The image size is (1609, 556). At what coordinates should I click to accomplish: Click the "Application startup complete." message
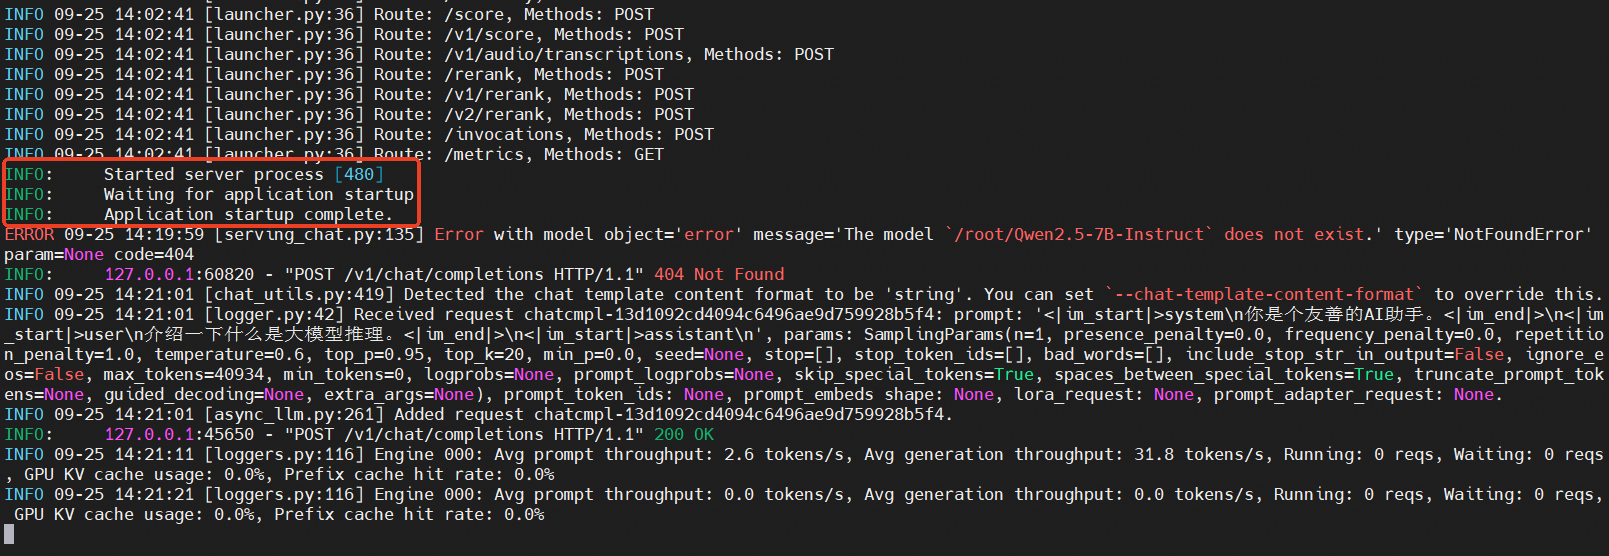(x=248, y=214)
